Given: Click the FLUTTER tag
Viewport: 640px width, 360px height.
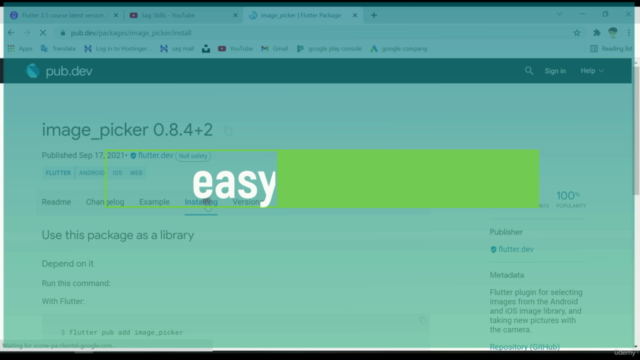Looking at the screenshot, I should 58,173.
